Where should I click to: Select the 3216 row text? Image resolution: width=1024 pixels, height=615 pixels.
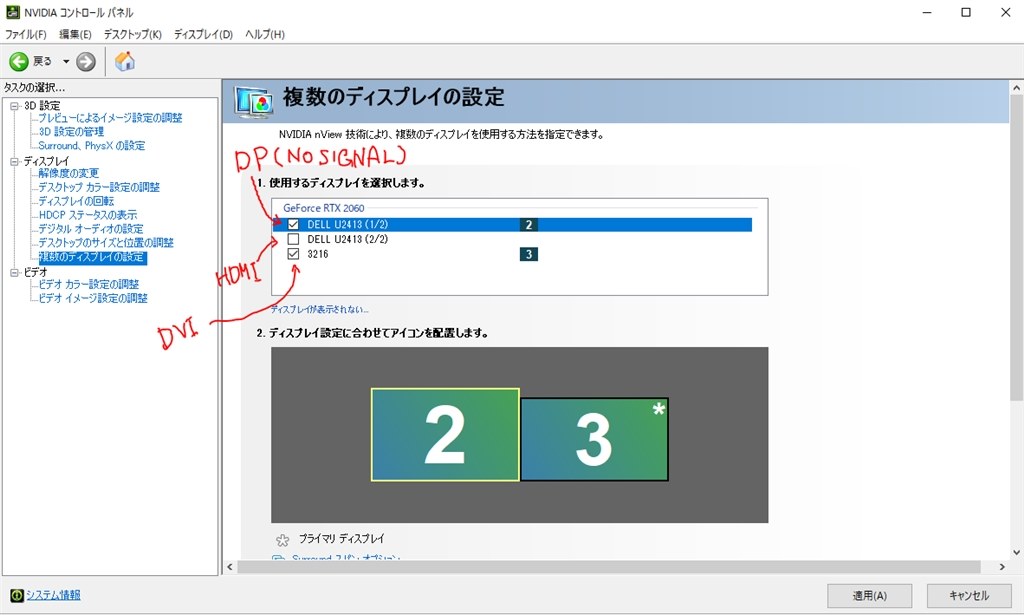click(x=318, y=254)
